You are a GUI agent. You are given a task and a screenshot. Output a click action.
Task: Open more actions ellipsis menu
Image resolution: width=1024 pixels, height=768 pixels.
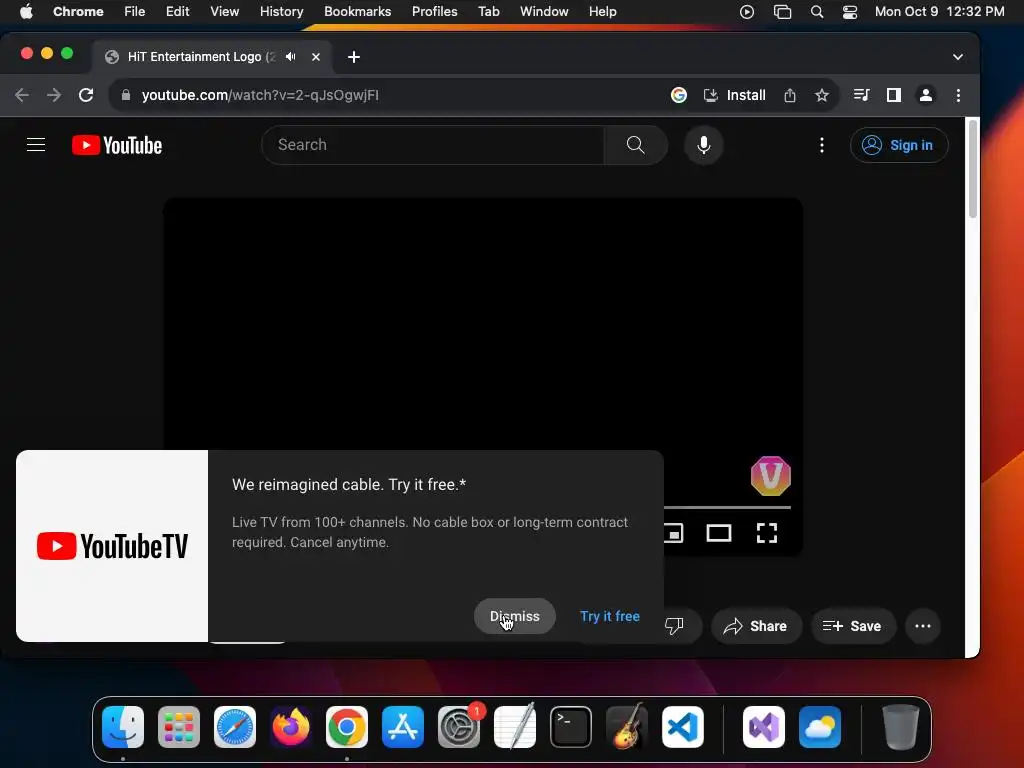tap(923, 626)
